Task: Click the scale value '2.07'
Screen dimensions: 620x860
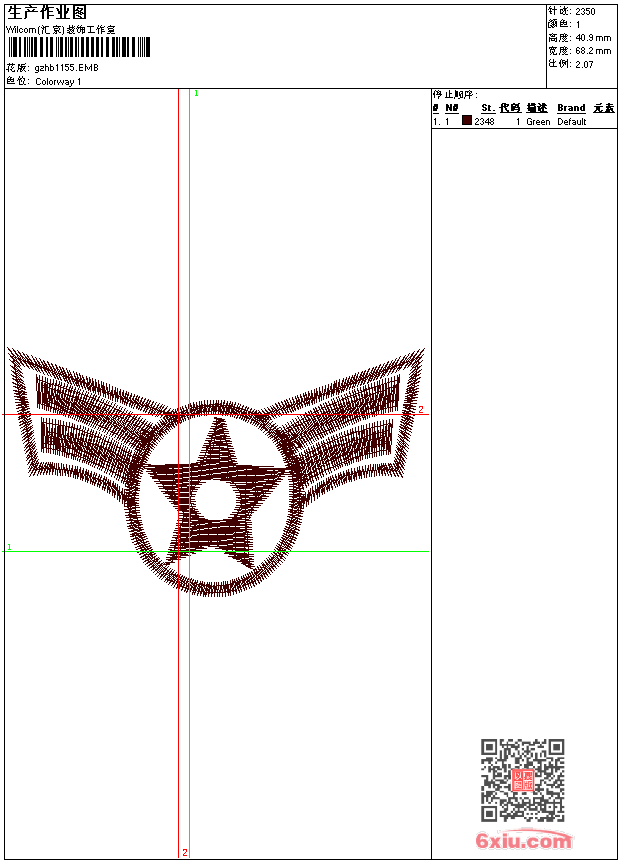Action: click(x=584, y=64)
